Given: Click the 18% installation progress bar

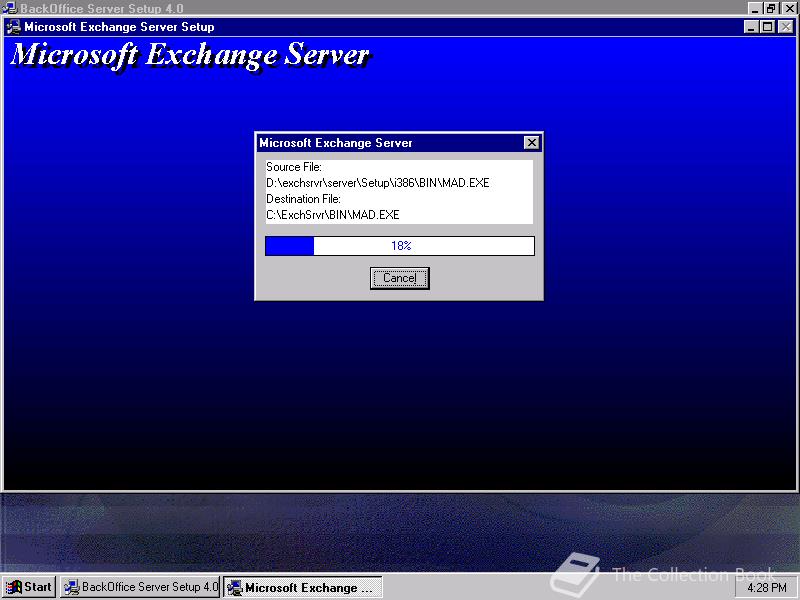Looking at the screenshot, I should click(399, 246).
